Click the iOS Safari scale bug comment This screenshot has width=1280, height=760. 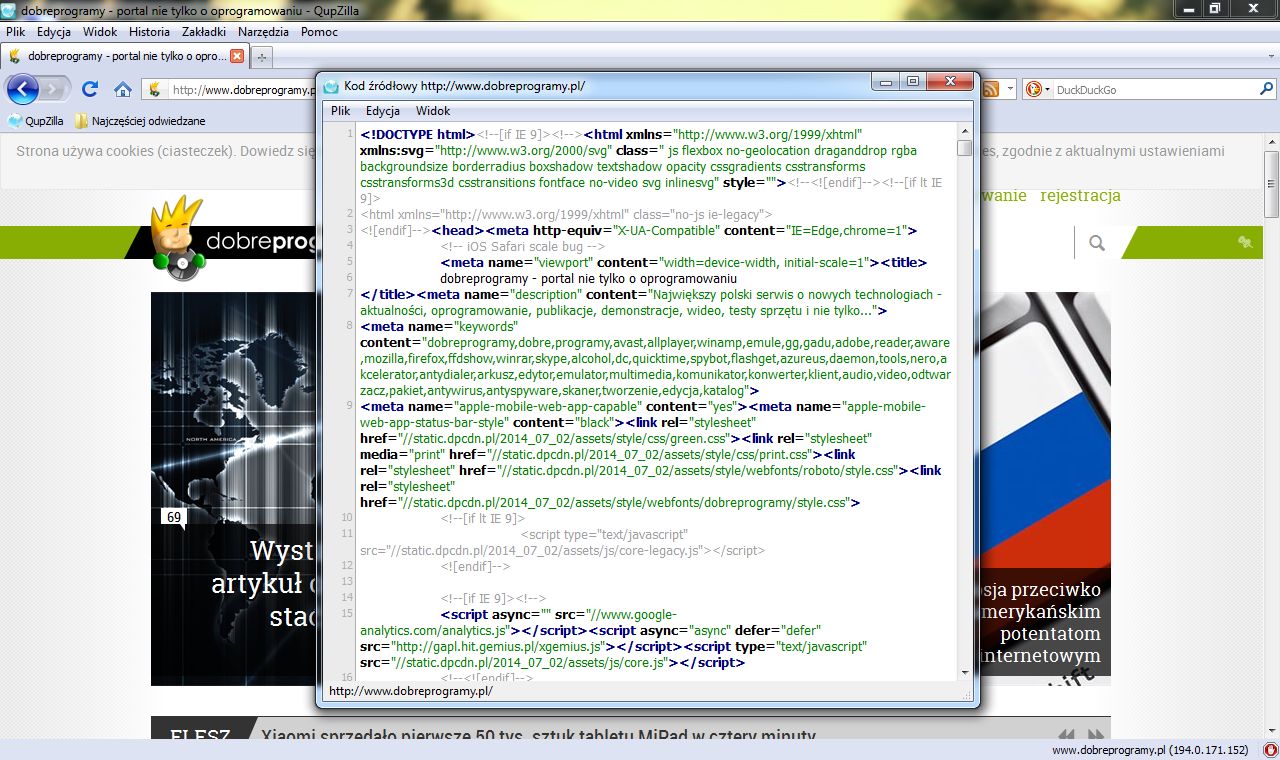coord(522,246)
